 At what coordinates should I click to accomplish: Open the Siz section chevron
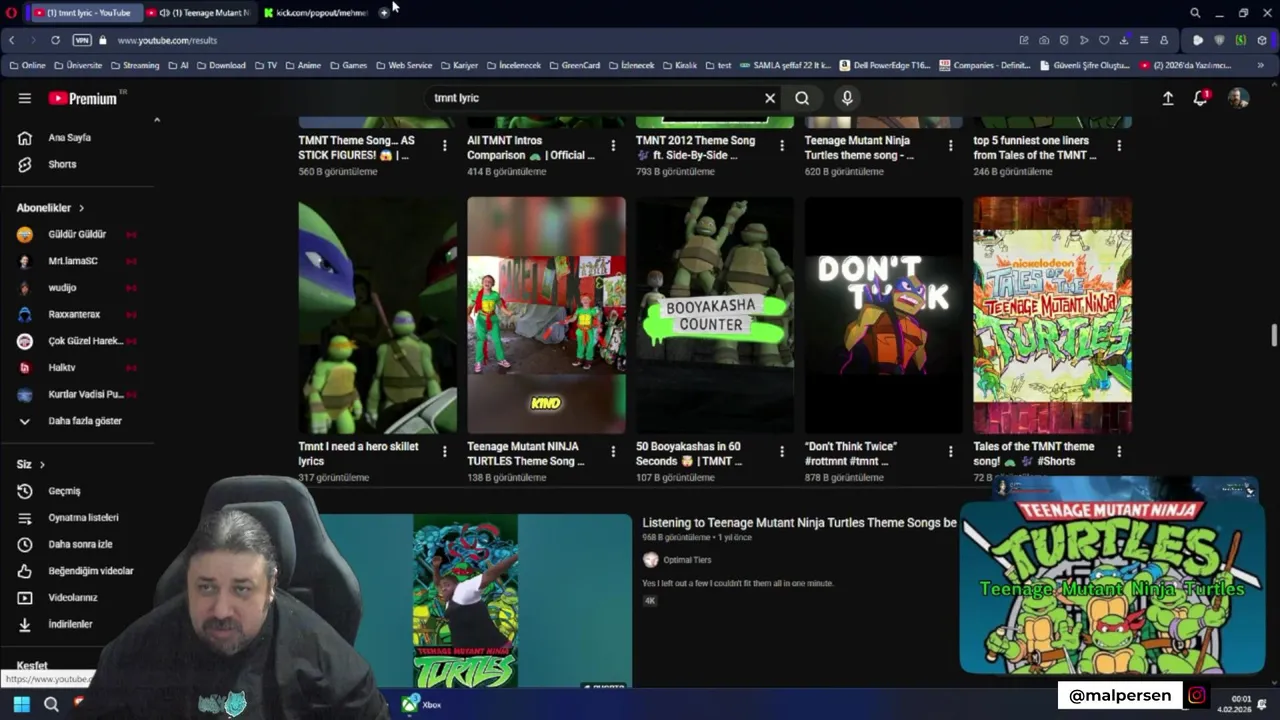42,465
